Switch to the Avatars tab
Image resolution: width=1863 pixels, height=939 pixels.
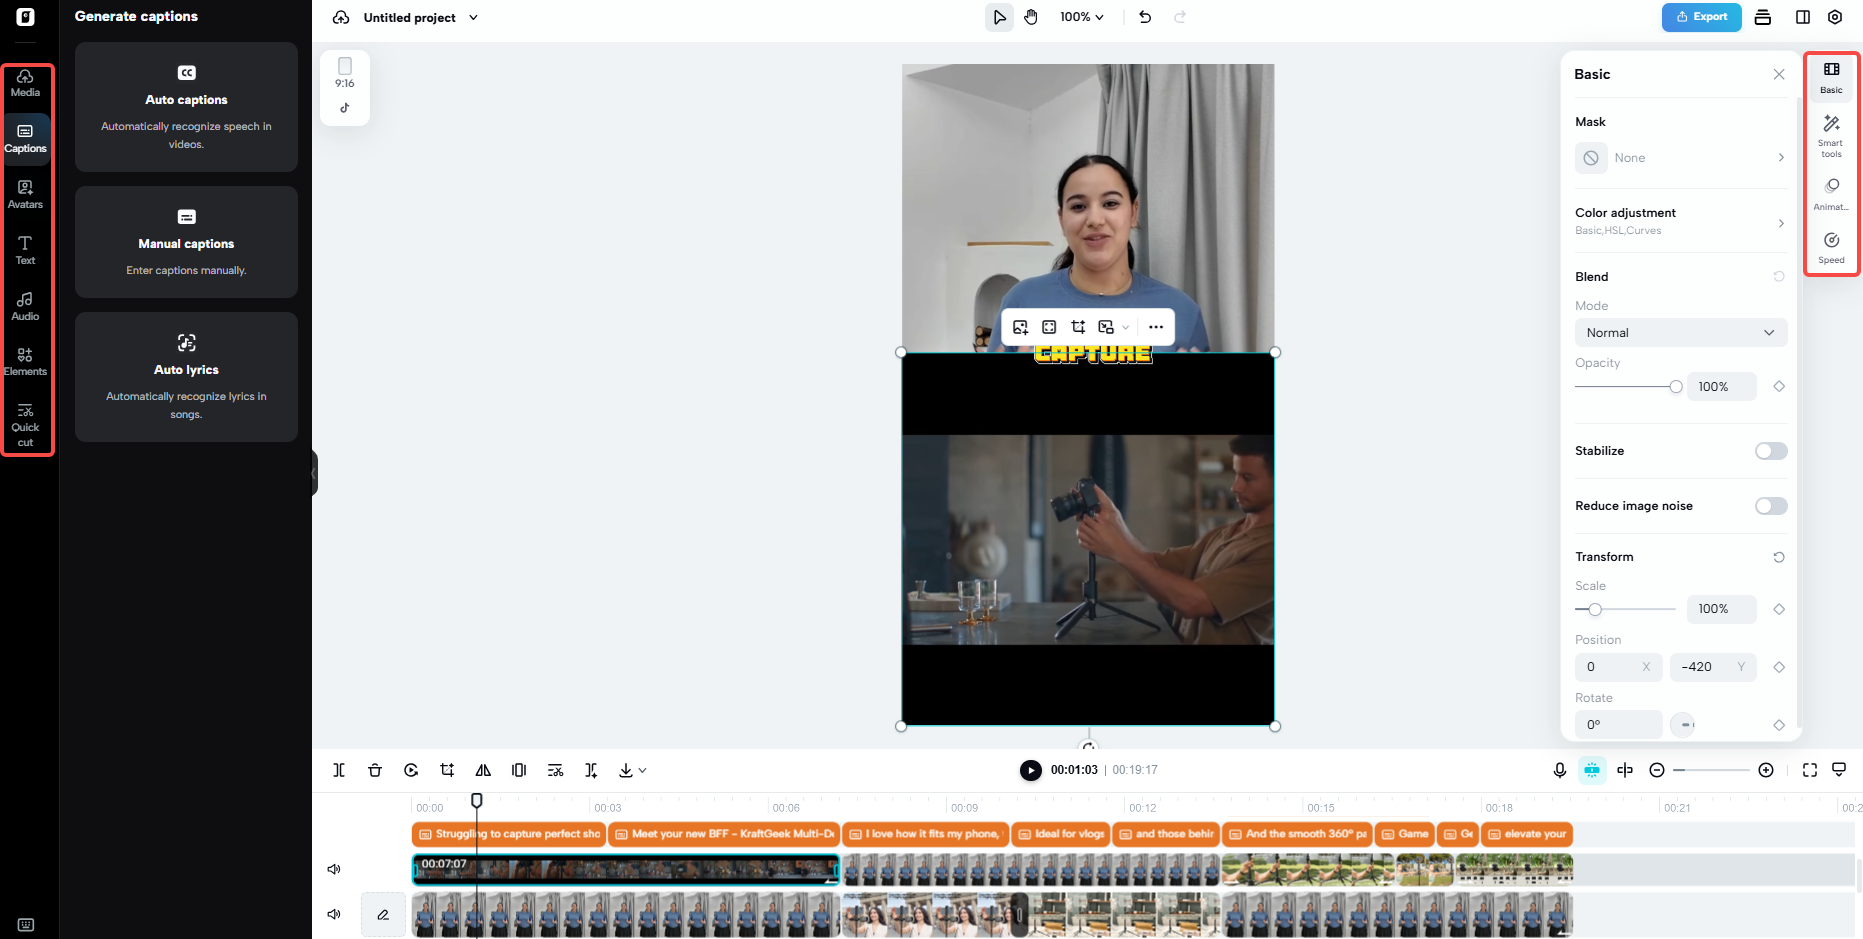26,195
